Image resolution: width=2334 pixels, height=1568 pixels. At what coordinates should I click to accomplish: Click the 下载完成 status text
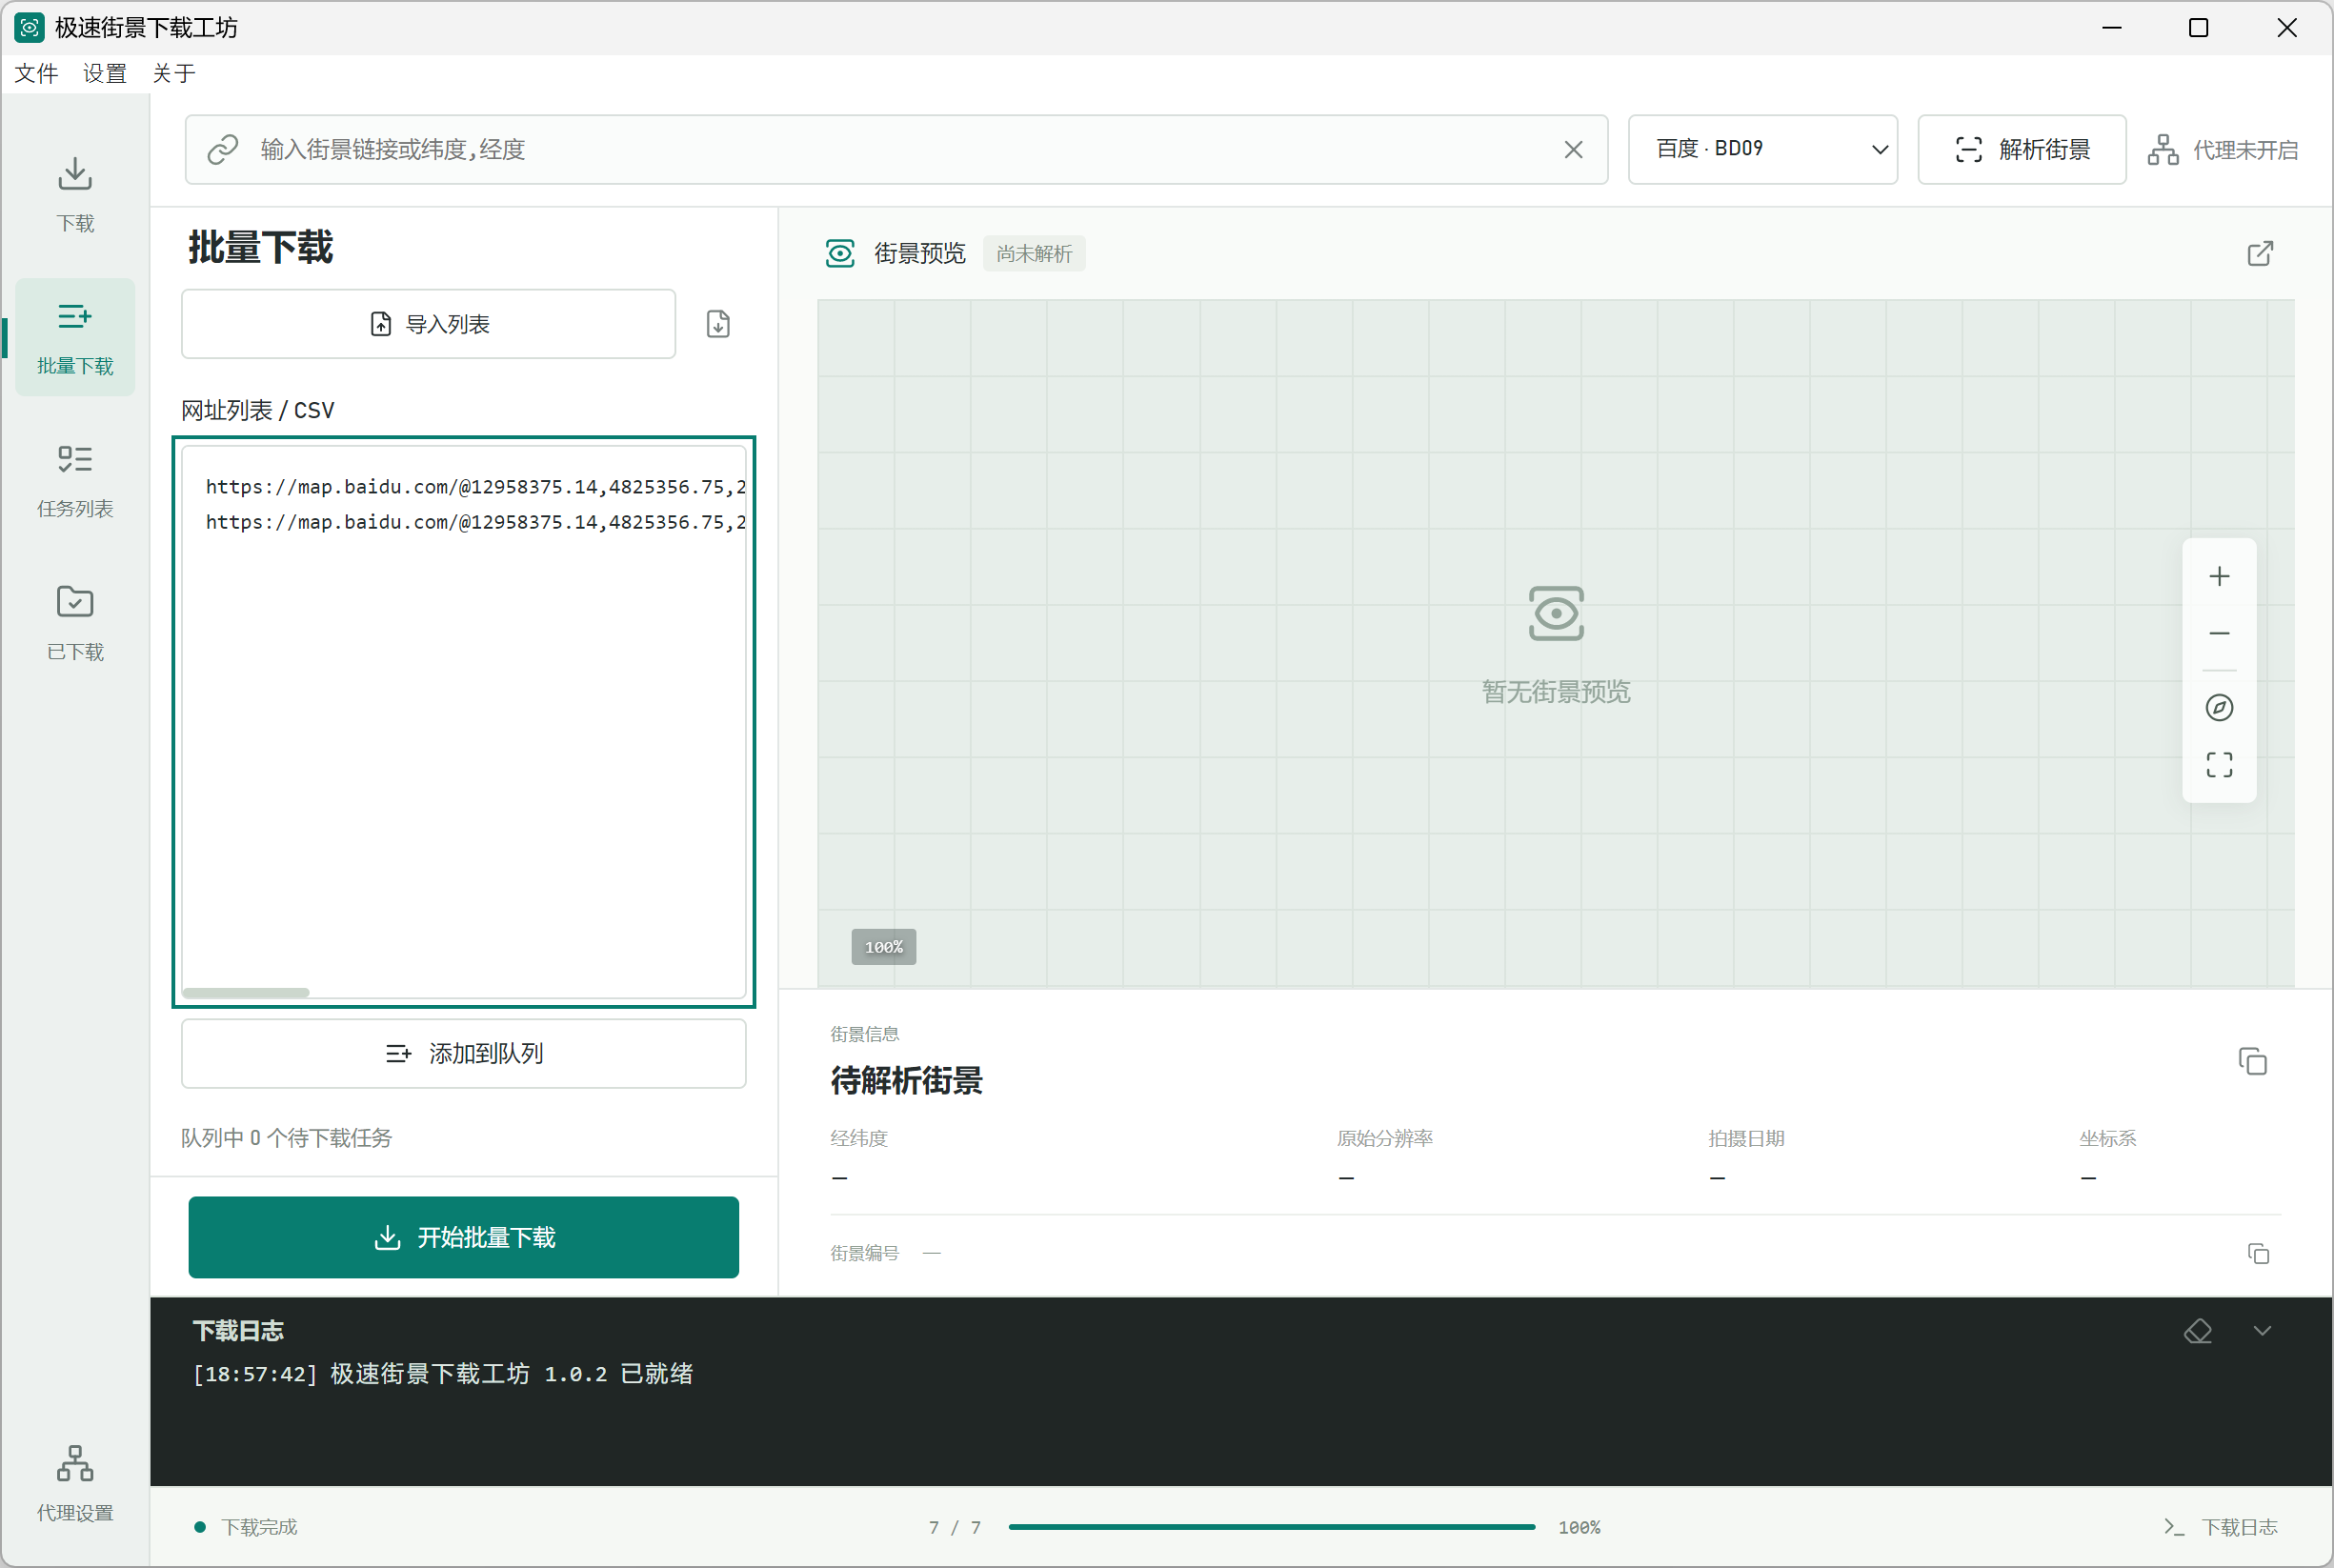click(259, 1527)
